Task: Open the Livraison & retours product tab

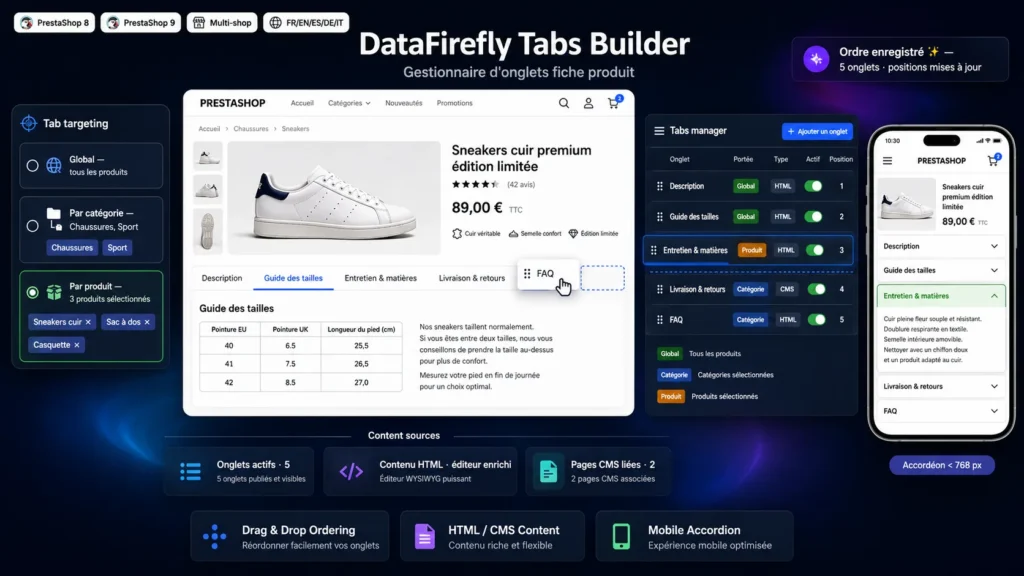Action: click(x=472, y=278)
